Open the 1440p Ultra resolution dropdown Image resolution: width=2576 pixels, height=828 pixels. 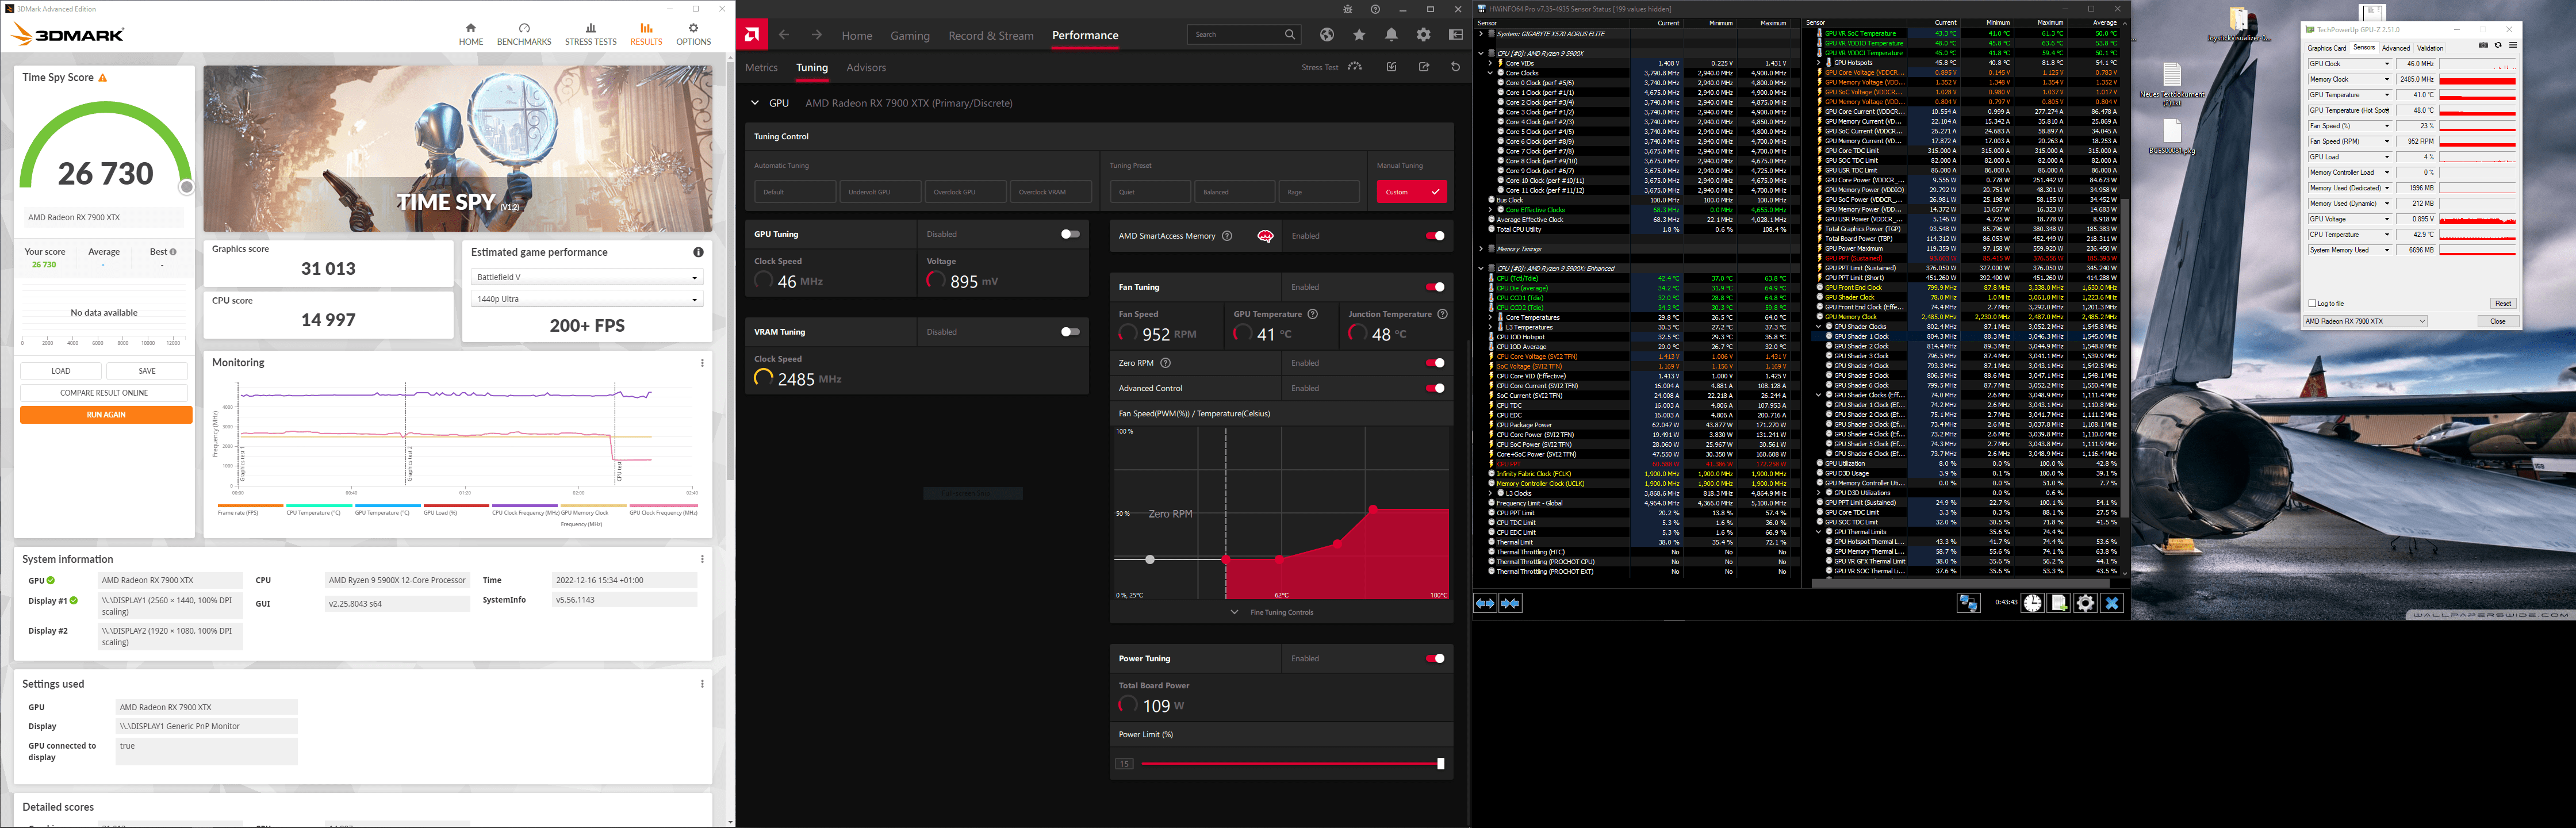pyautogui.click(x=587, y=299)
